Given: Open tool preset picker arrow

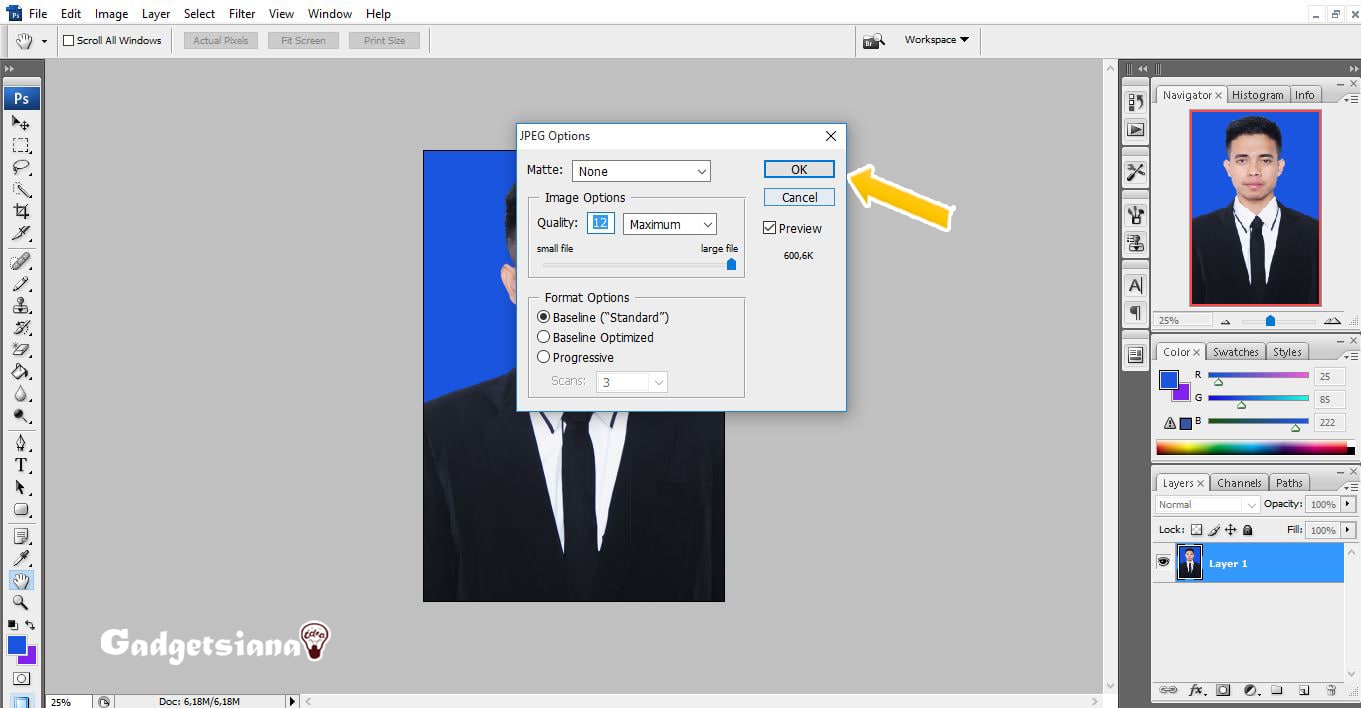Looking at the screenshot, I should click(44, 41).
